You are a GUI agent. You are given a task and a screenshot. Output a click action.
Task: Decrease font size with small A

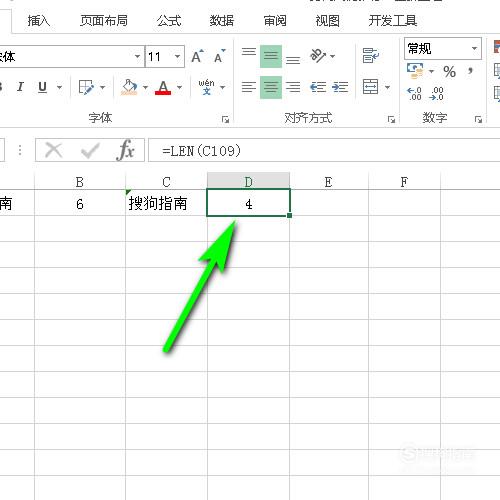coord(219,56)
